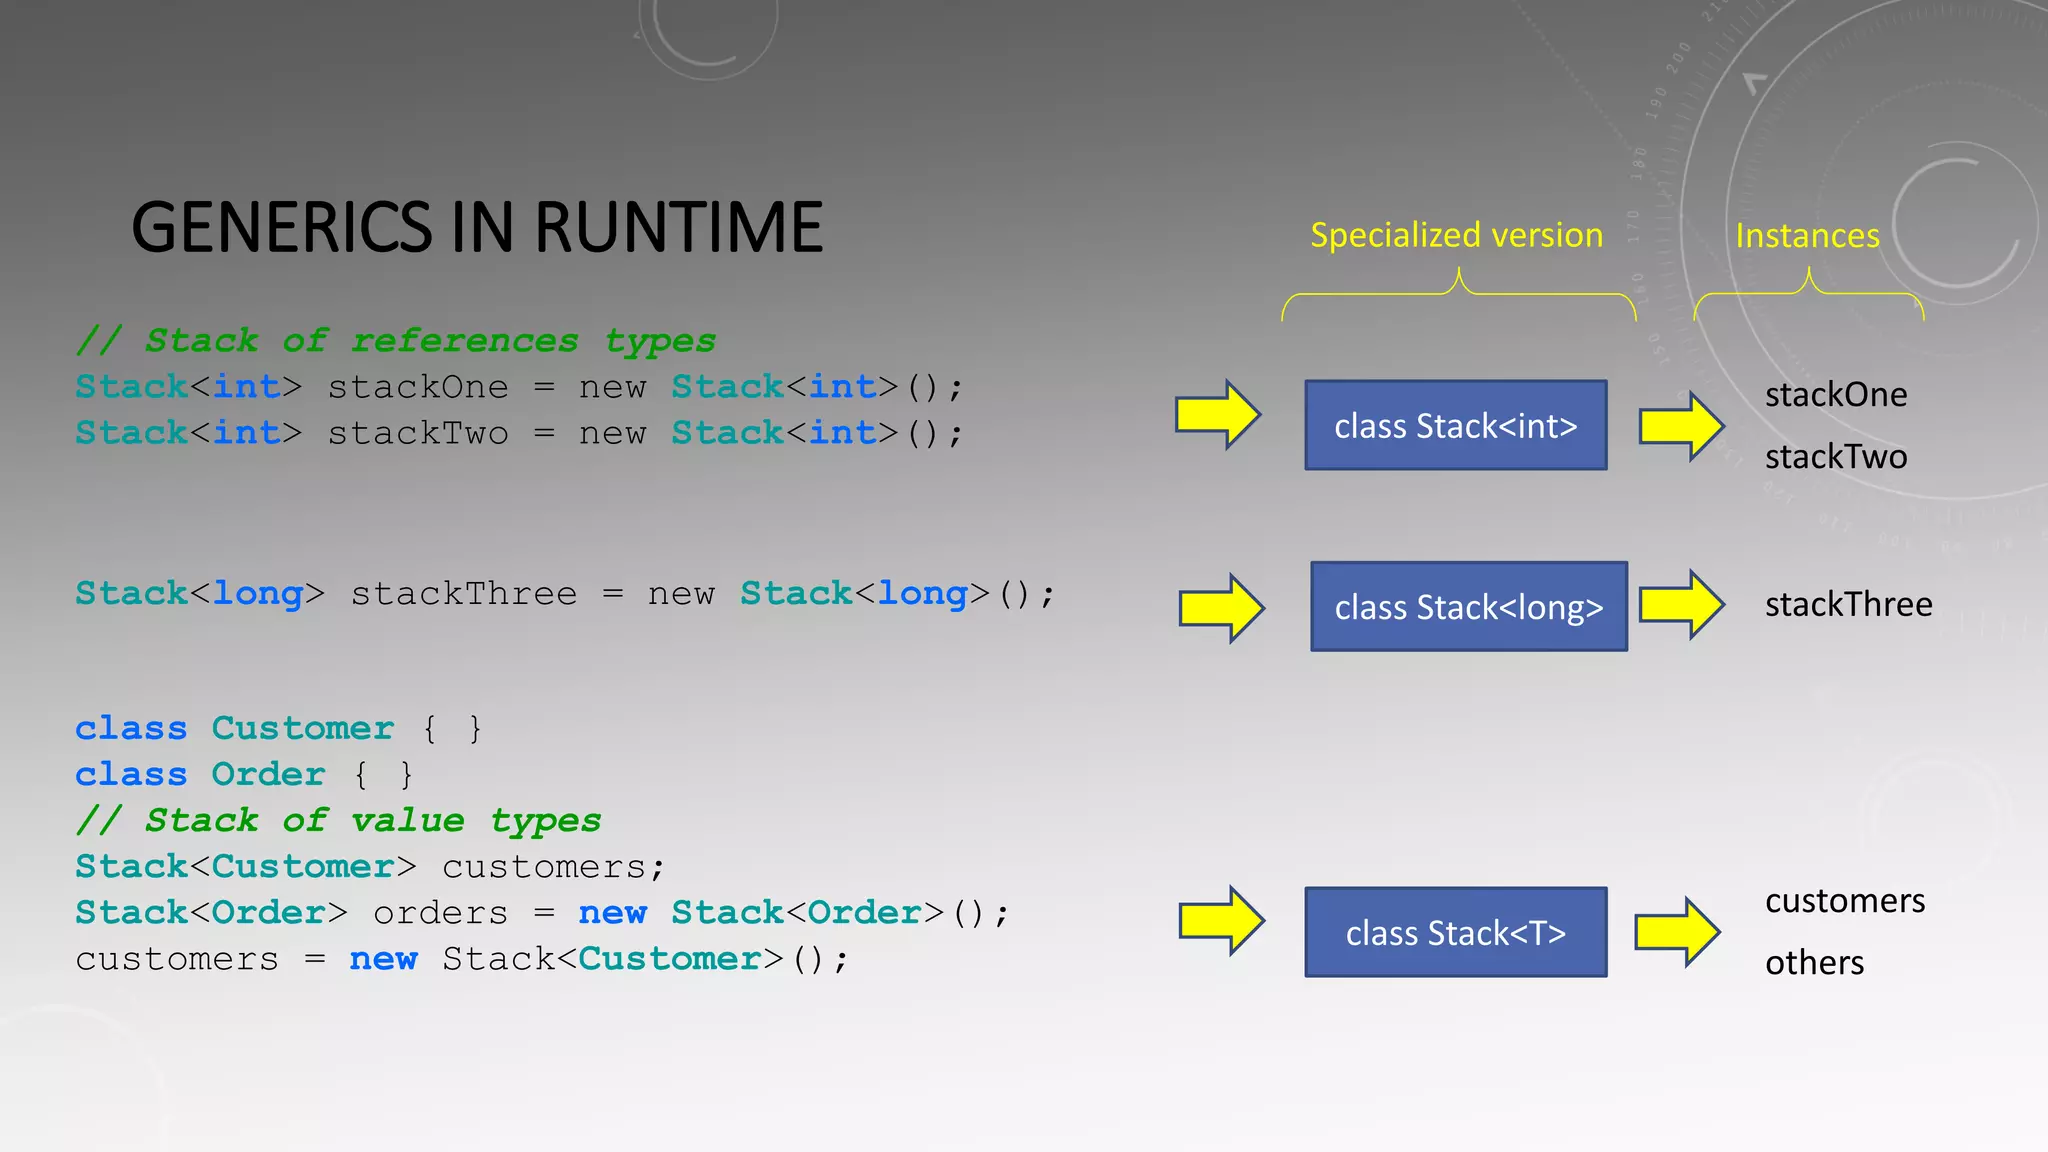
Task: Click the stackOne instance label
Action: [x=1835, y=395]
